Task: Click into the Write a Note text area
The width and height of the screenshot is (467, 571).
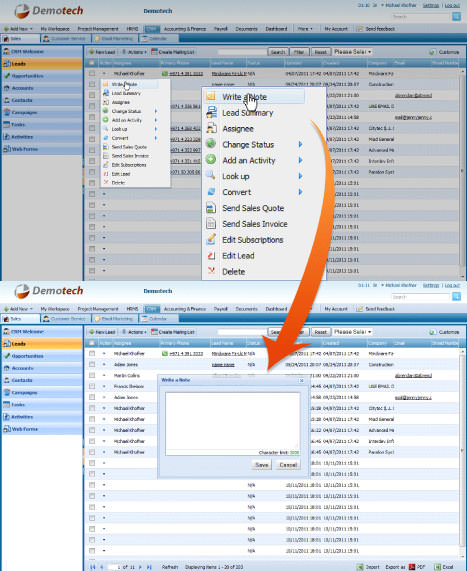Action: tap(233, 424)
